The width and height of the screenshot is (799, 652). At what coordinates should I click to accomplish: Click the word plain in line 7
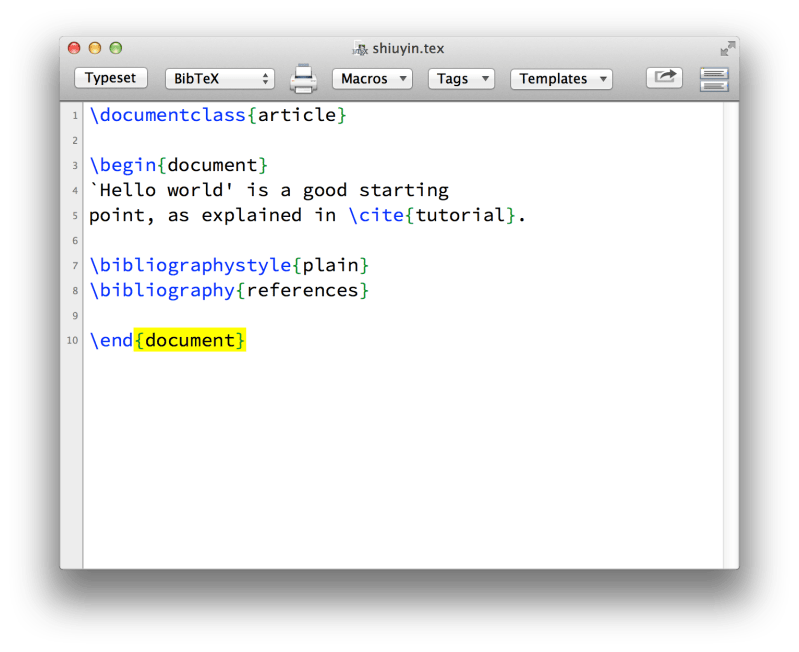tap(330, 265)
